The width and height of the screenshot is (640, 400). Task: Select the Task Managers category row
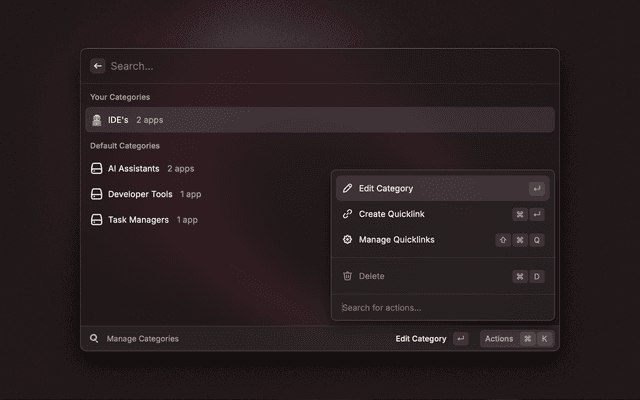pos(200,219)
